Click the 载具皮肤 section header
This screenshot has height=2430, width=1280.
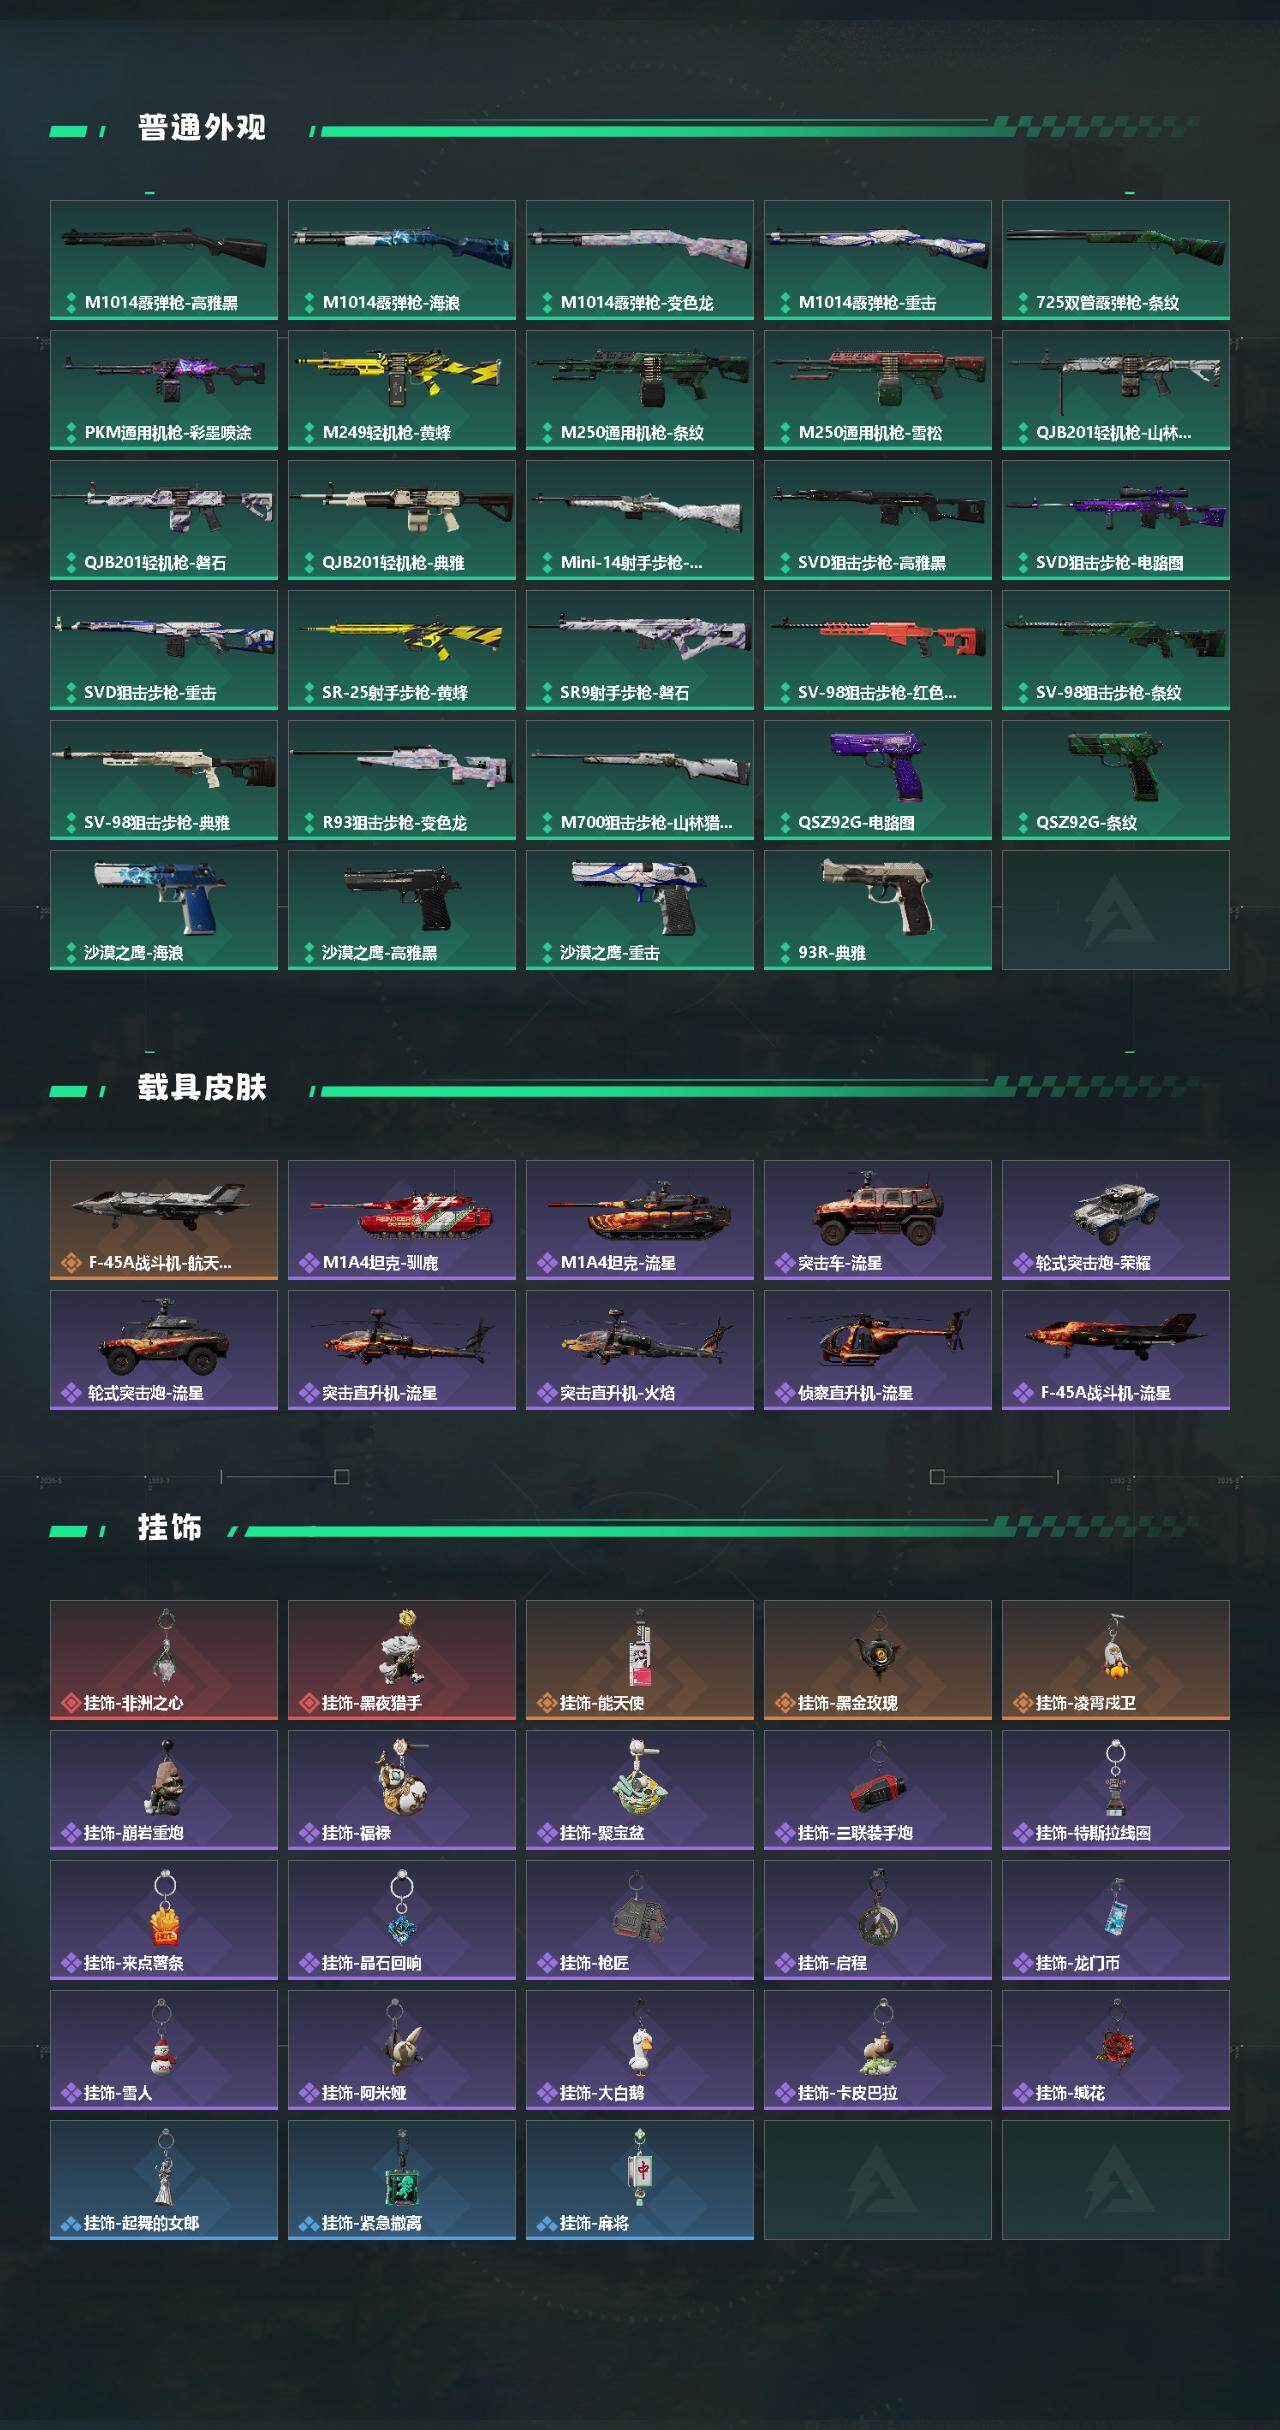(x=202, y=1088)
